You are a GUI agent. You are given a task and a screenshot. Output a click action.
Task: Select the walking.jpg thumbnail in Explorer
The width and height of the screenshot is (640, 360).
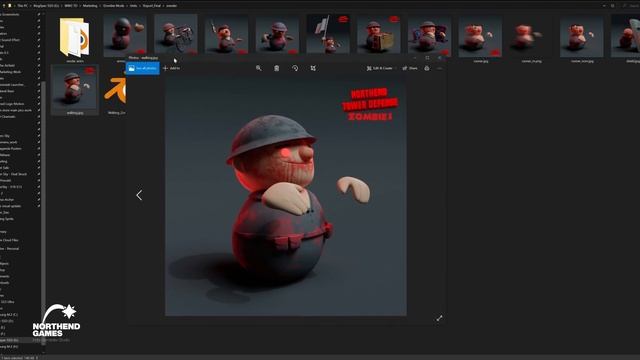75,90
